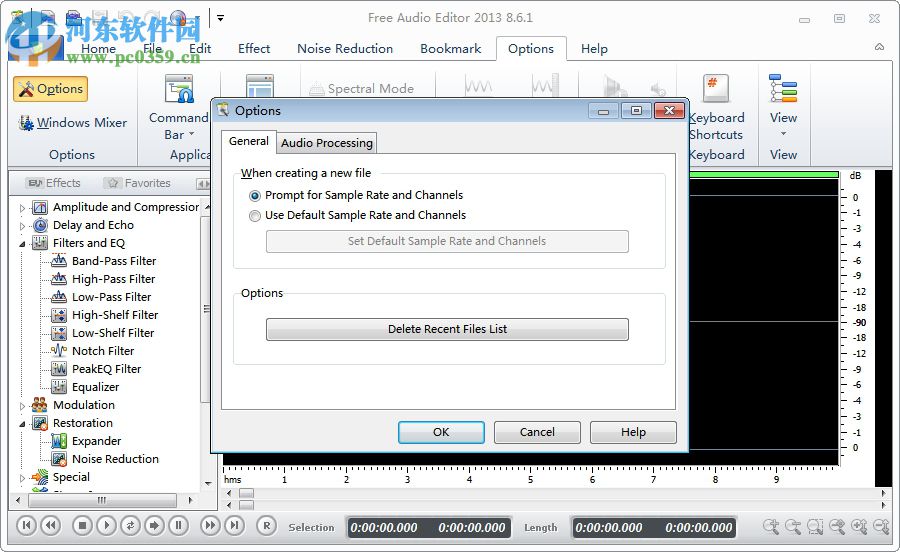This screenshot has height=552, width=900.
Task: Collapse Filters and EQ category
Action: 22,244
